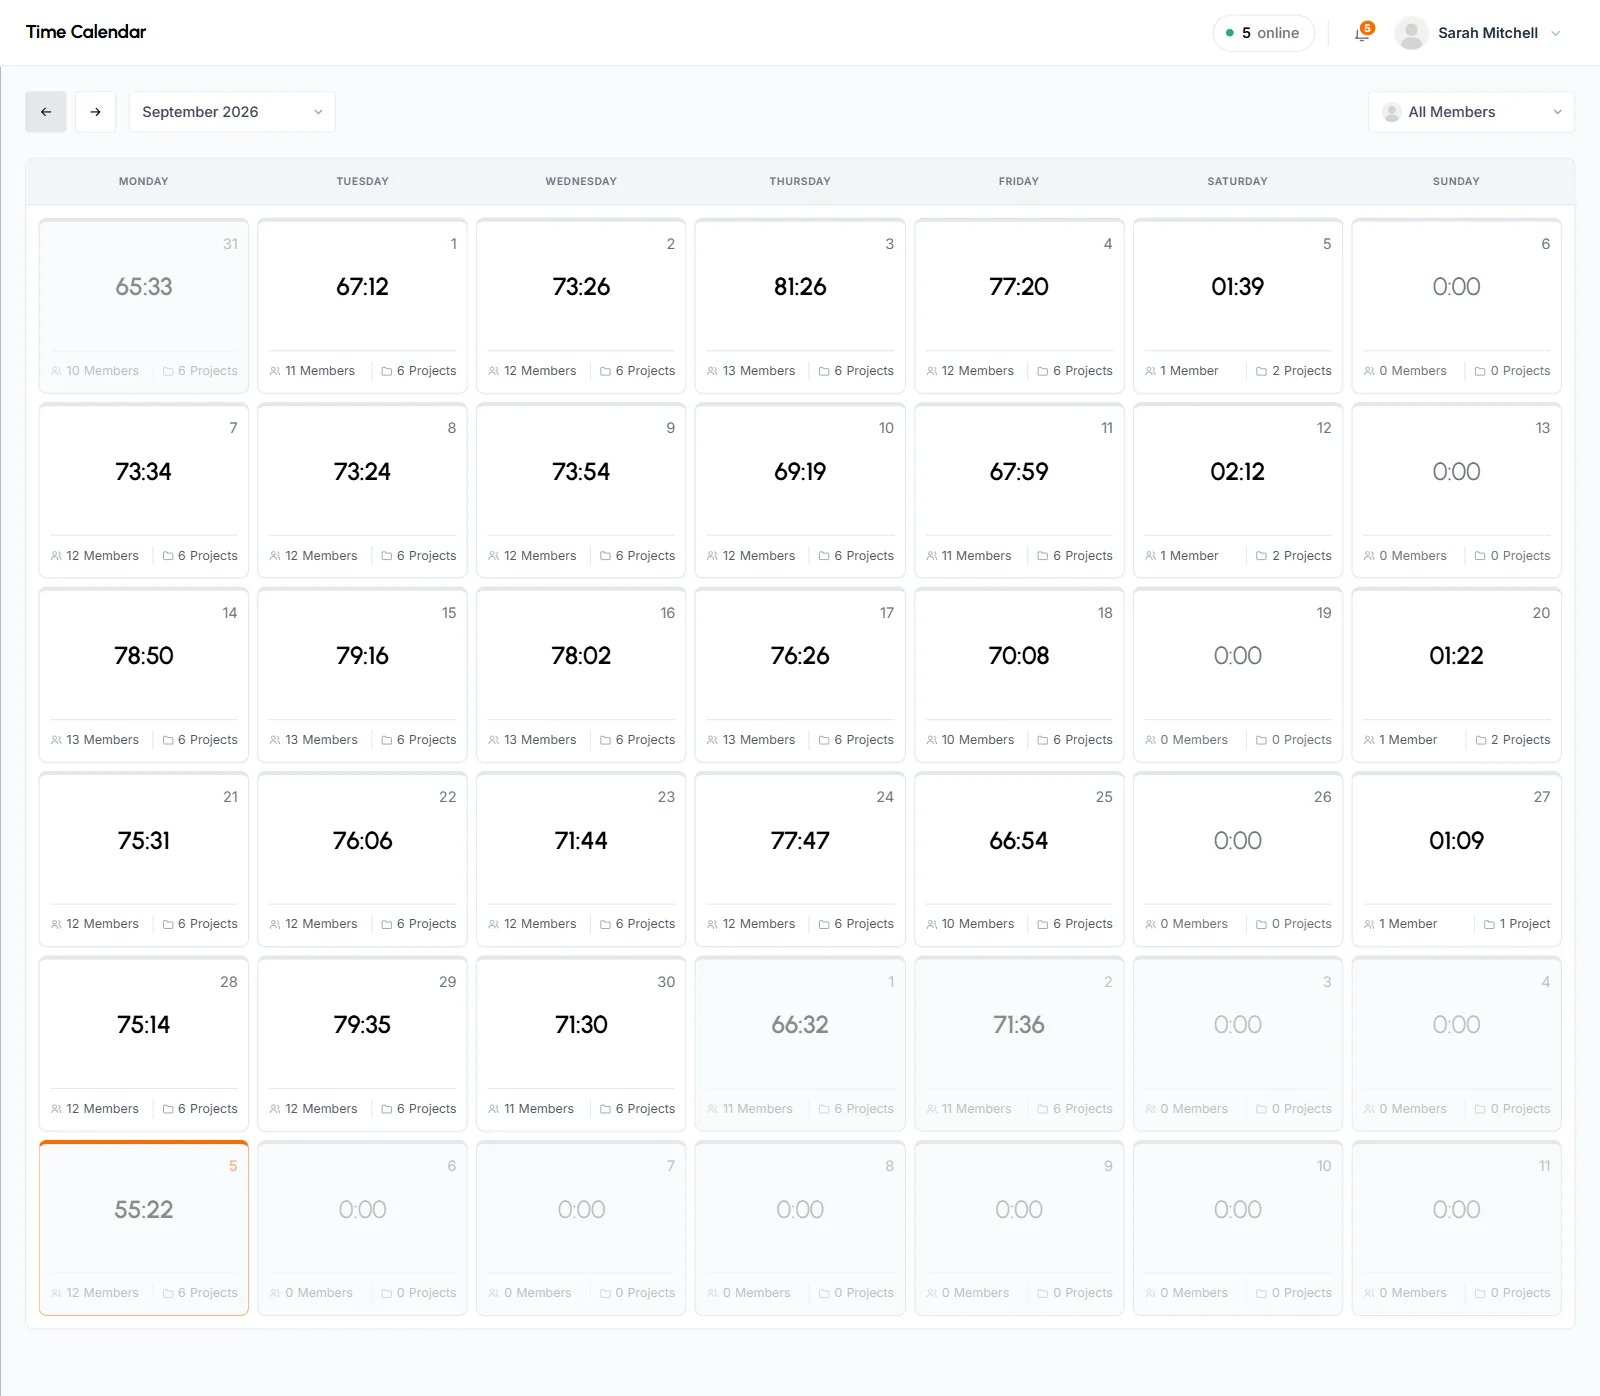Screen dimensions: 1600x1396
Task: Click the 5 online status pill
Action: [x=1263, y=33]
